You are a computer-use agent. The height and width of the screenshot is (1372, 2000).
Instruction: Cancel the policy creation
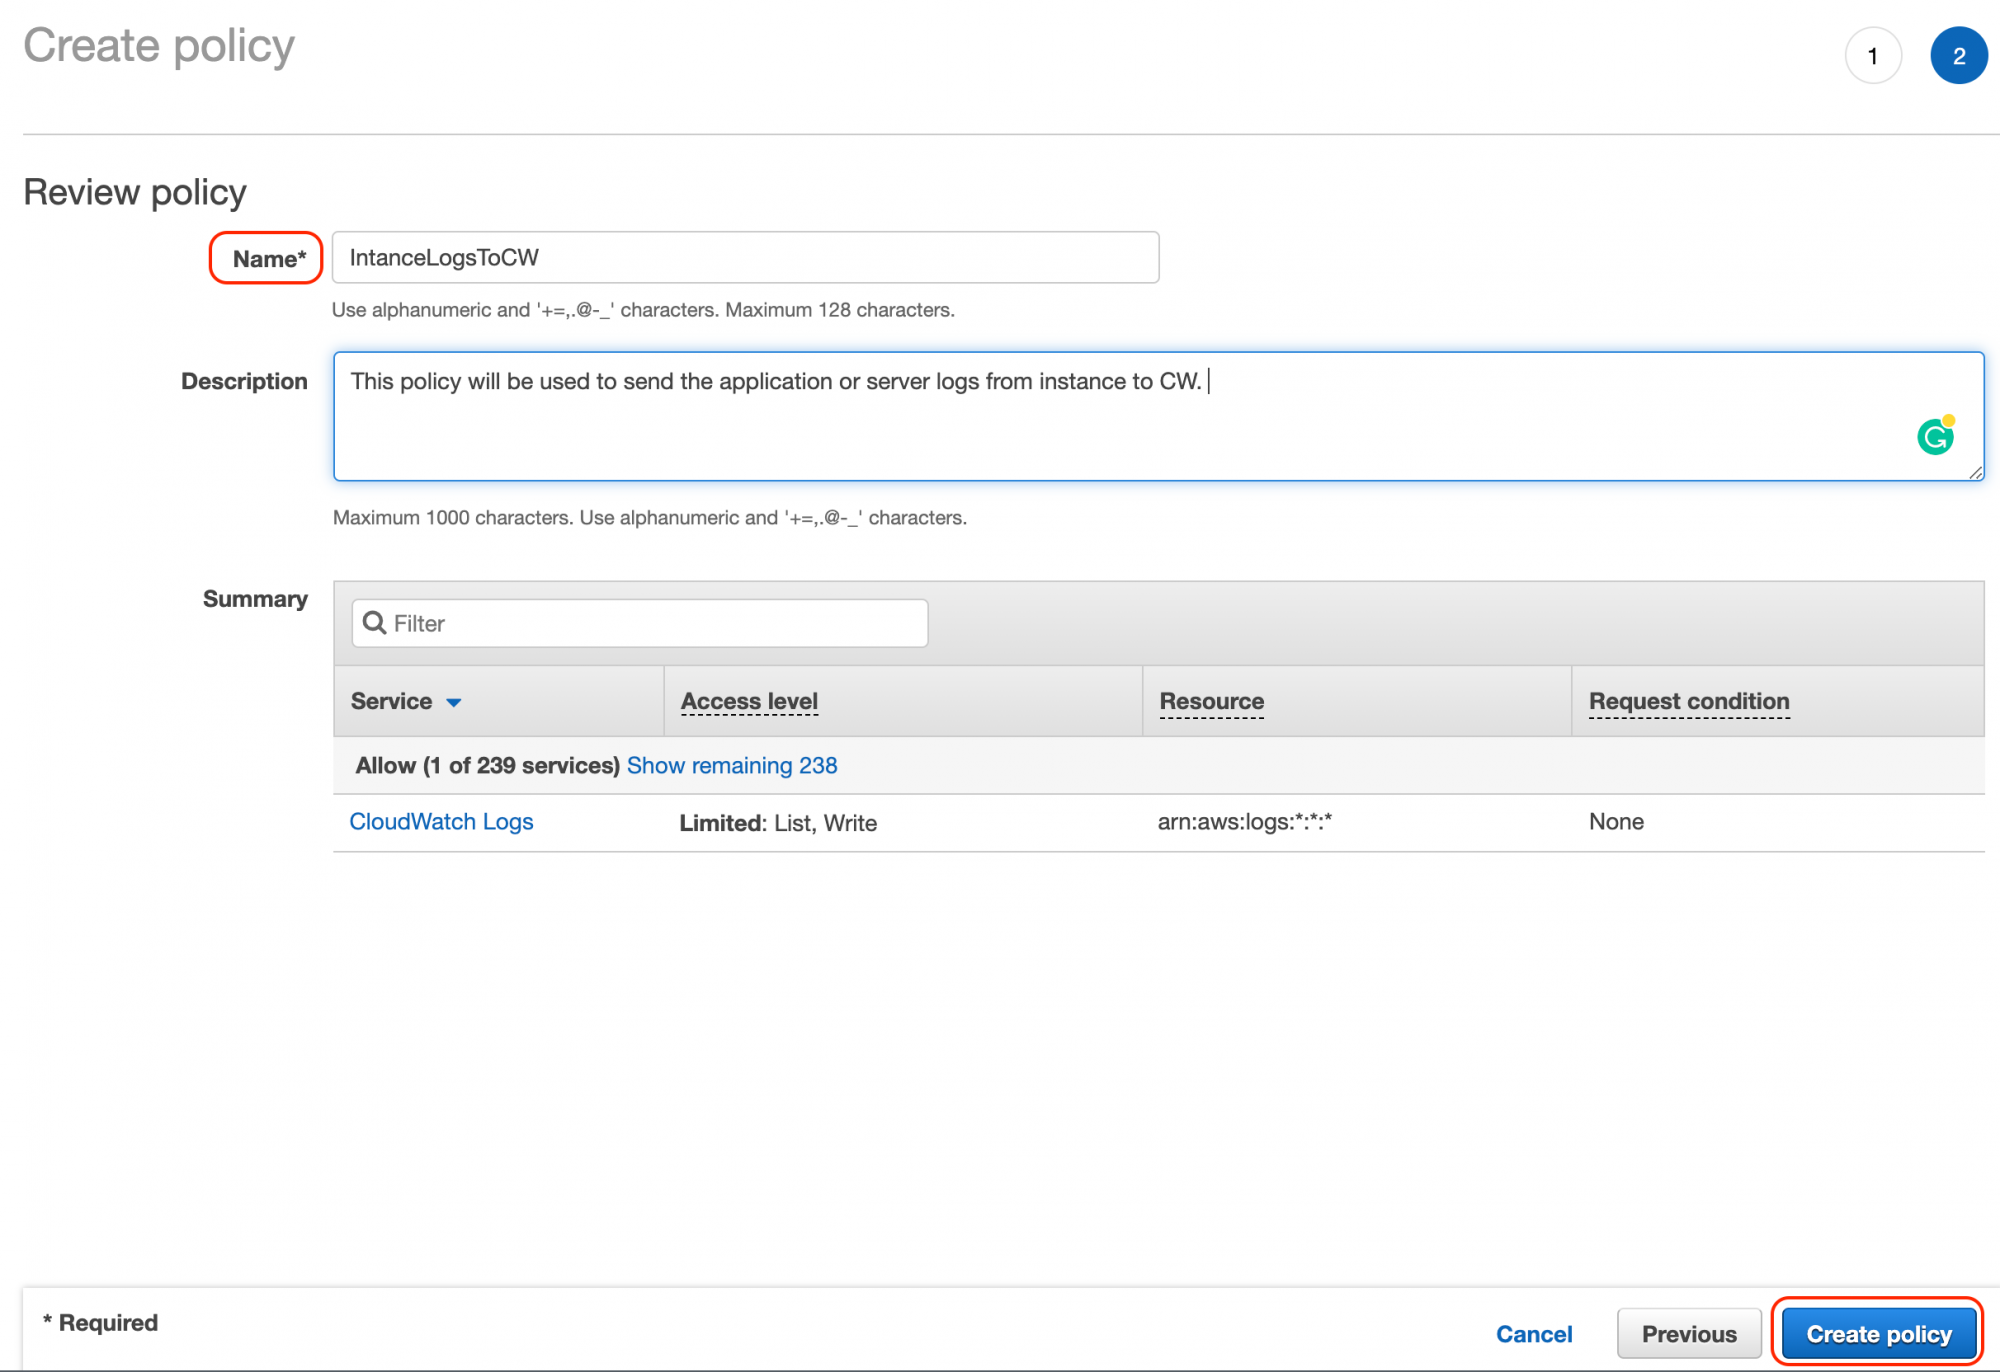coord(1534,1333)
